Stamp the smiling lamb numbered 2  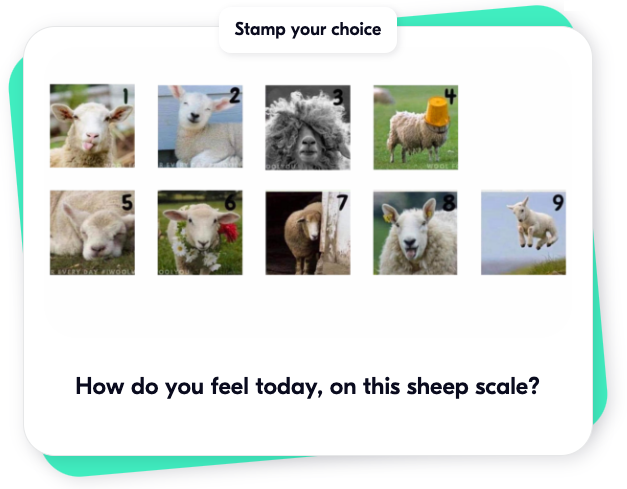click(200, 126)
